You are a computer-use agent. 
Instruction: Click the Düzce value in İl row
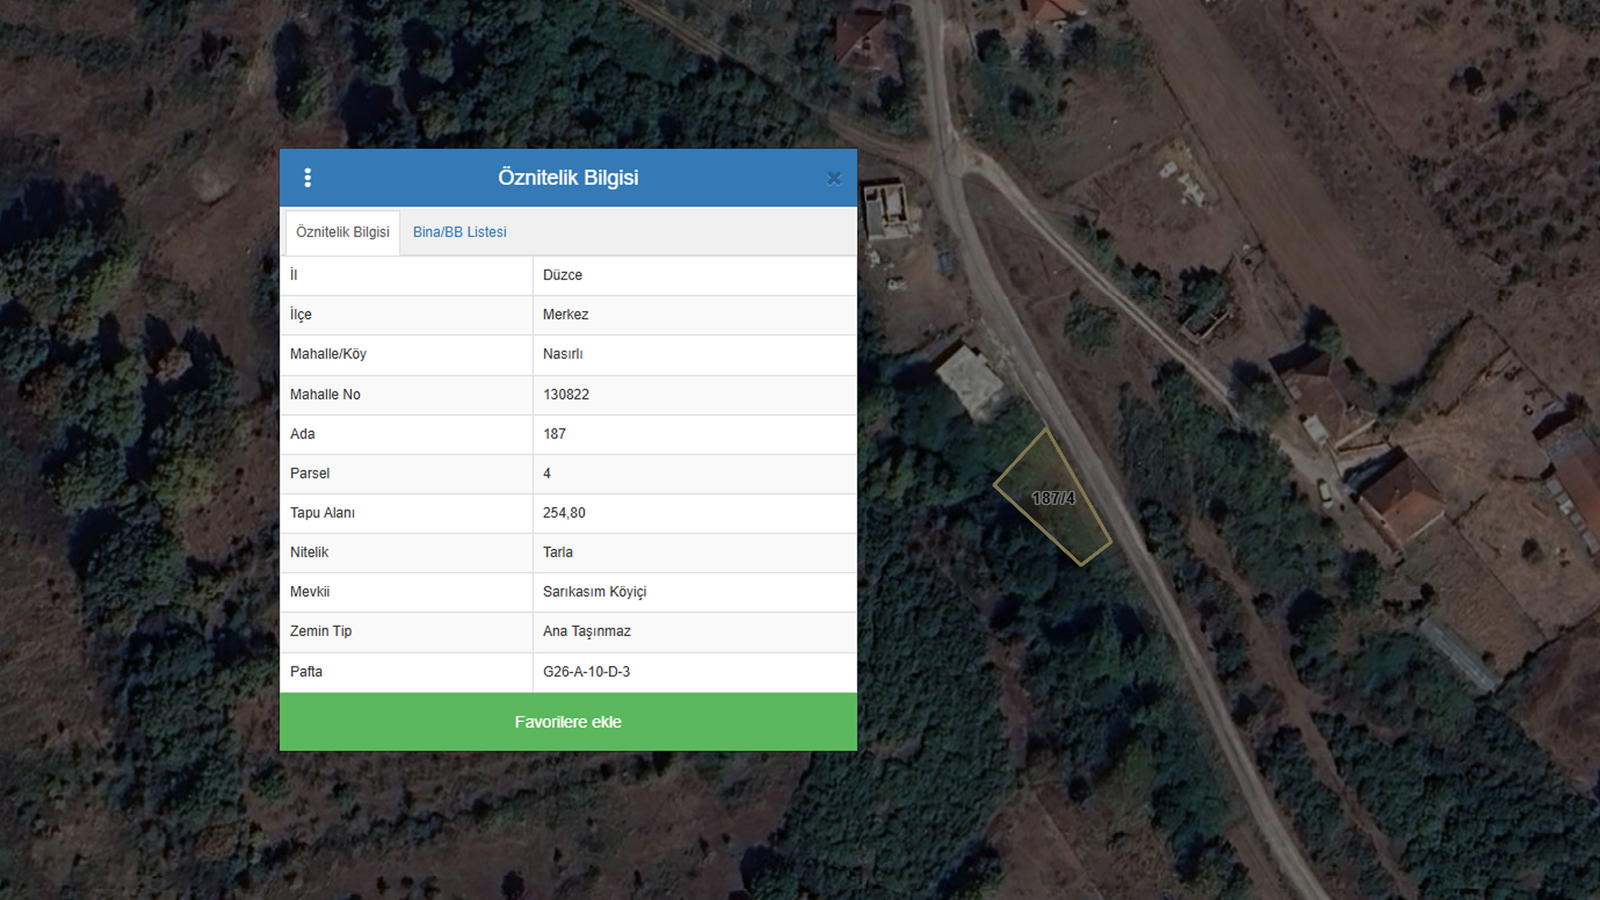[562, 275]
